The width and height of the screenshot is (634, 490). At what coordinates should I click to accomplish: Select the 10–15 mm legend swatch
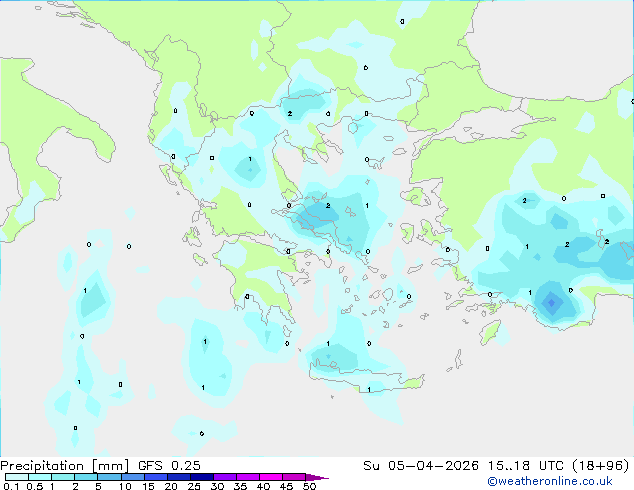(x=133, y=477)
